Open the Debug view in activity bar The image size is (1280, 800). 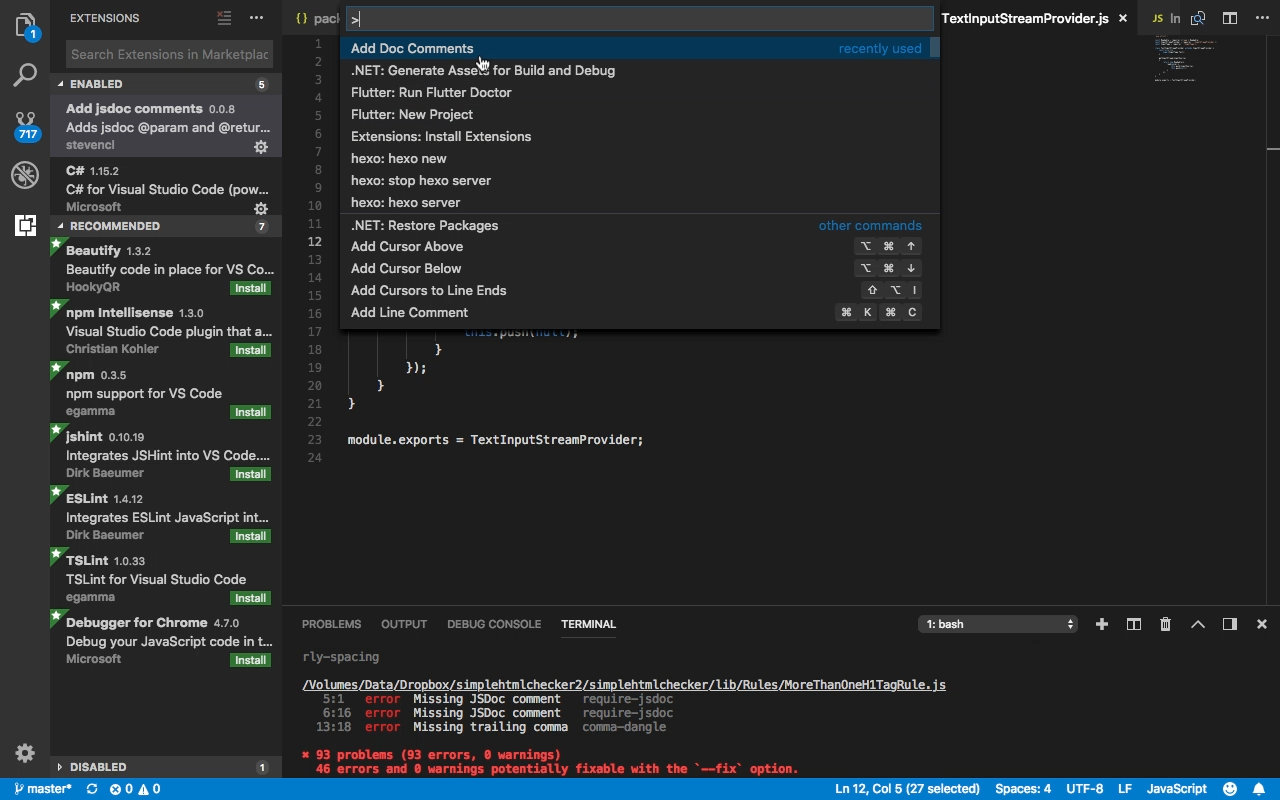coord(25,175)
